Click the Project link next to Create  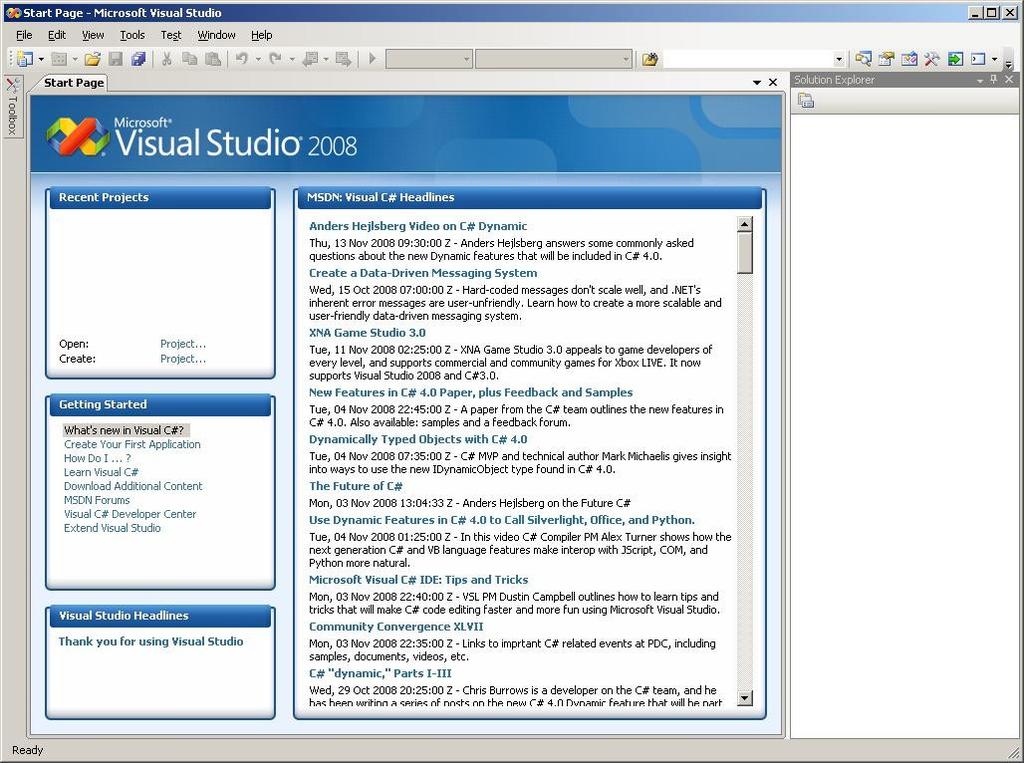183,359
